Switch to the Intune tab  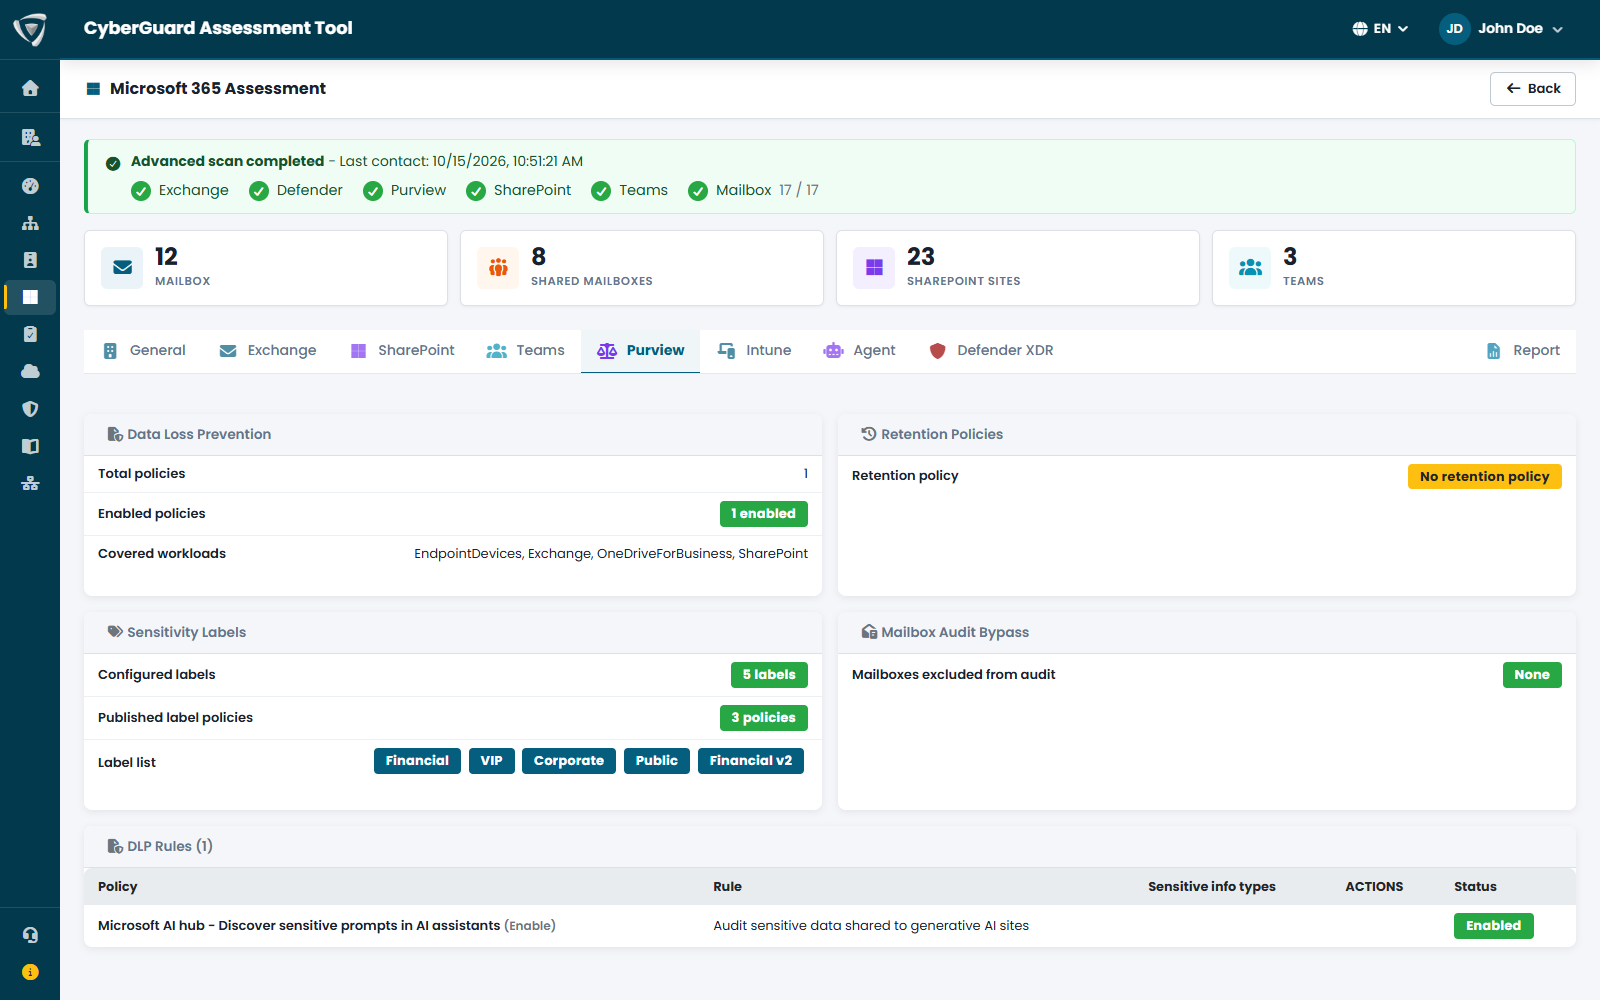tap(754, 351)
